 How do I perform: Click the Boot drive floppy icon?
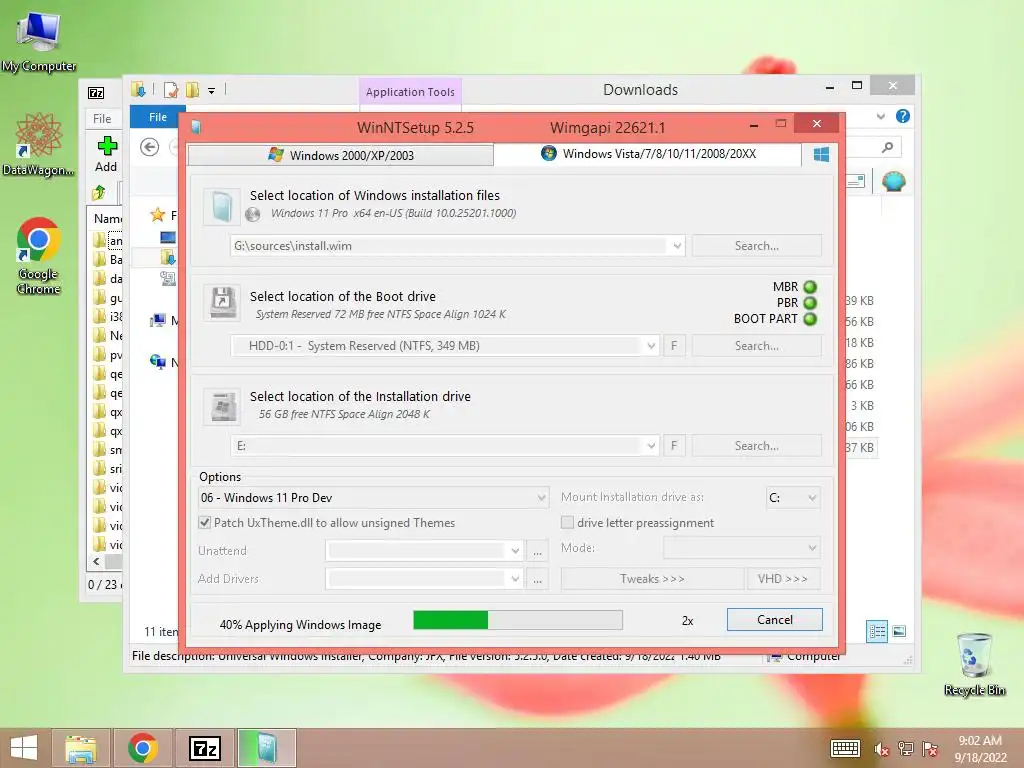point(221,303)
